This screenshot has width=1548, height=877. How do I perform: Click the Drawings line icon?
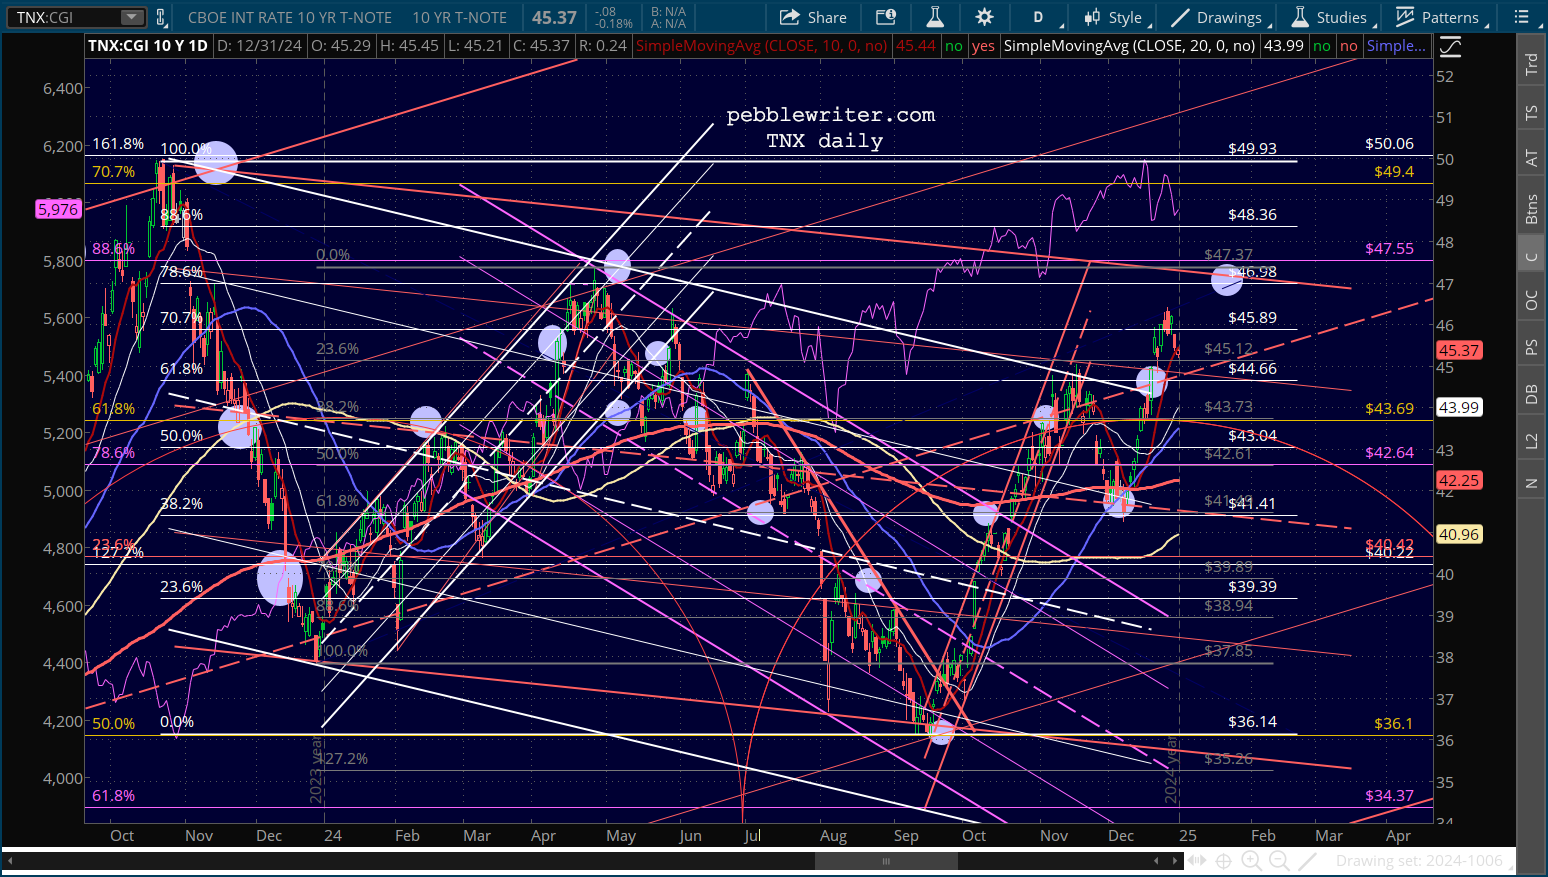[1180, 17]
